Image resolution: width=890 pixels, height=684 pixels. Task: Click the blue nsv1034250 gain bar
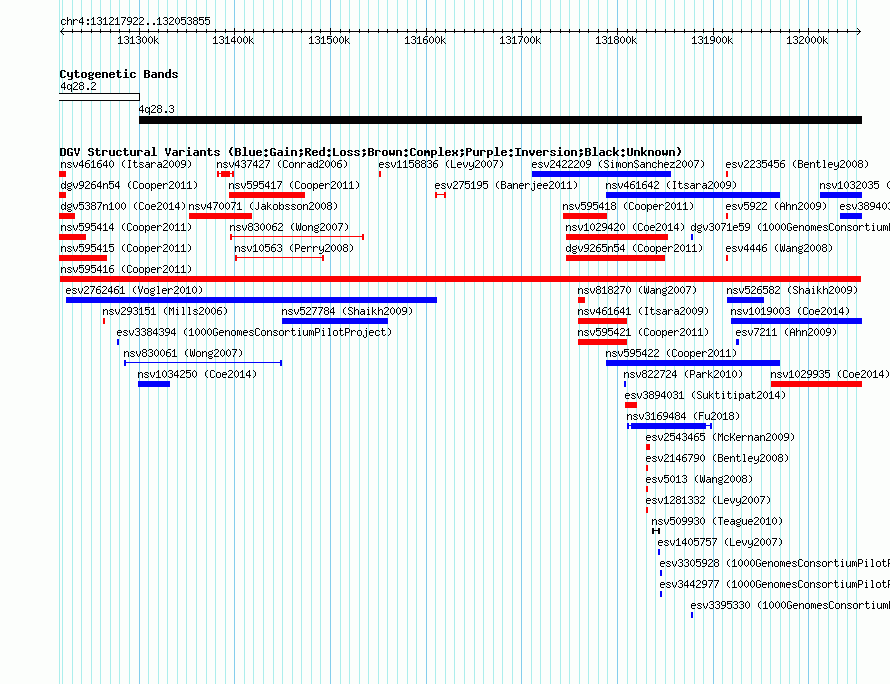click(154, 384)
